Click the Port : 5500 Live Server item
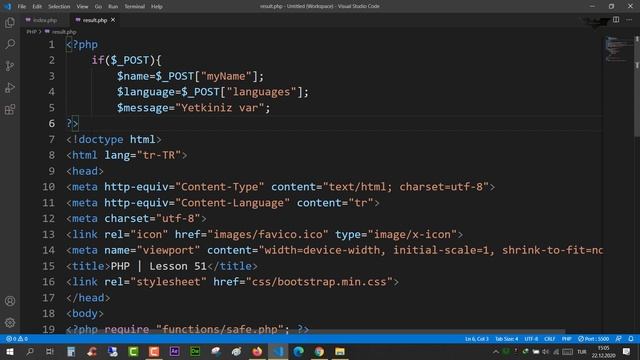 click(x=593, y=339)
